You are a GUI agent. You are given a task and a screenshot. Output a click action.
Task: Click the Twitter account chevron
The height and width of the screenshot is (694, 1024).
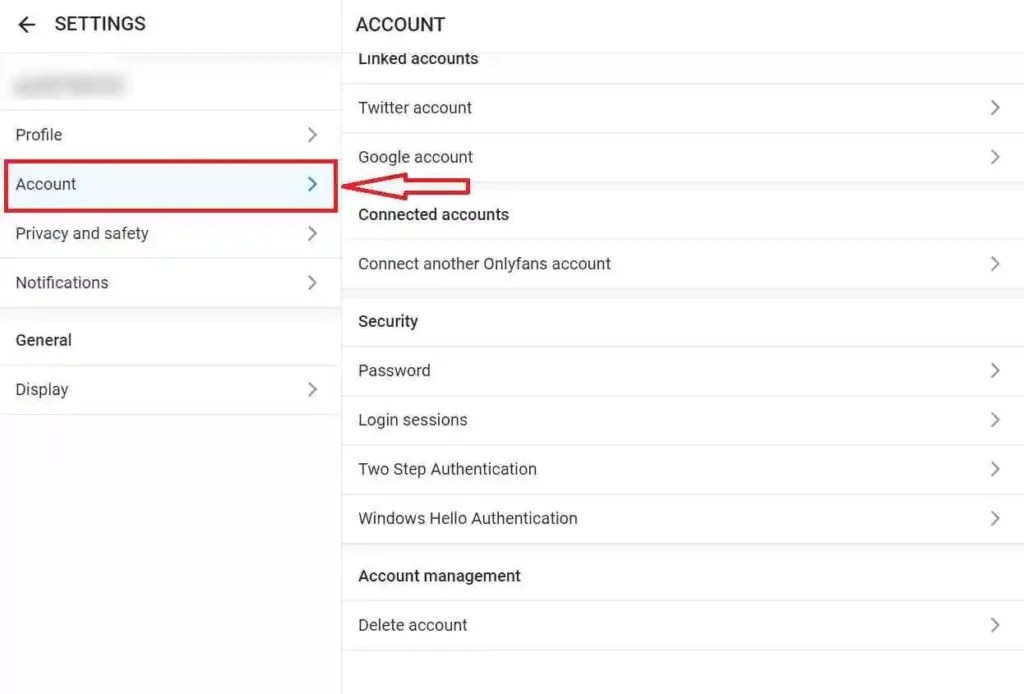(995, 108)
